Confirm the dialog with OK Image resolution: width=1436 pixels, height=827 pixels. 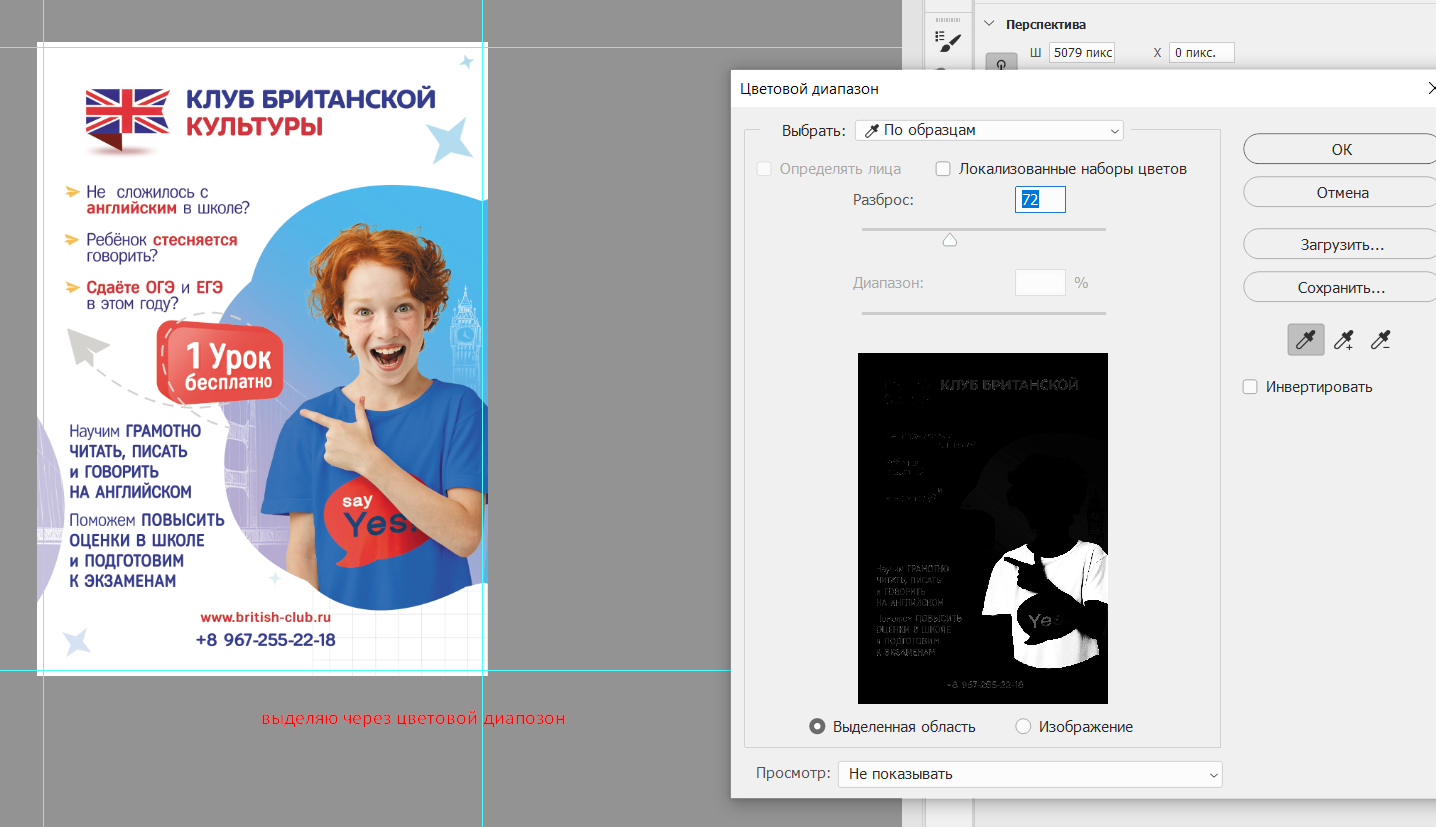coord(1341,149)
